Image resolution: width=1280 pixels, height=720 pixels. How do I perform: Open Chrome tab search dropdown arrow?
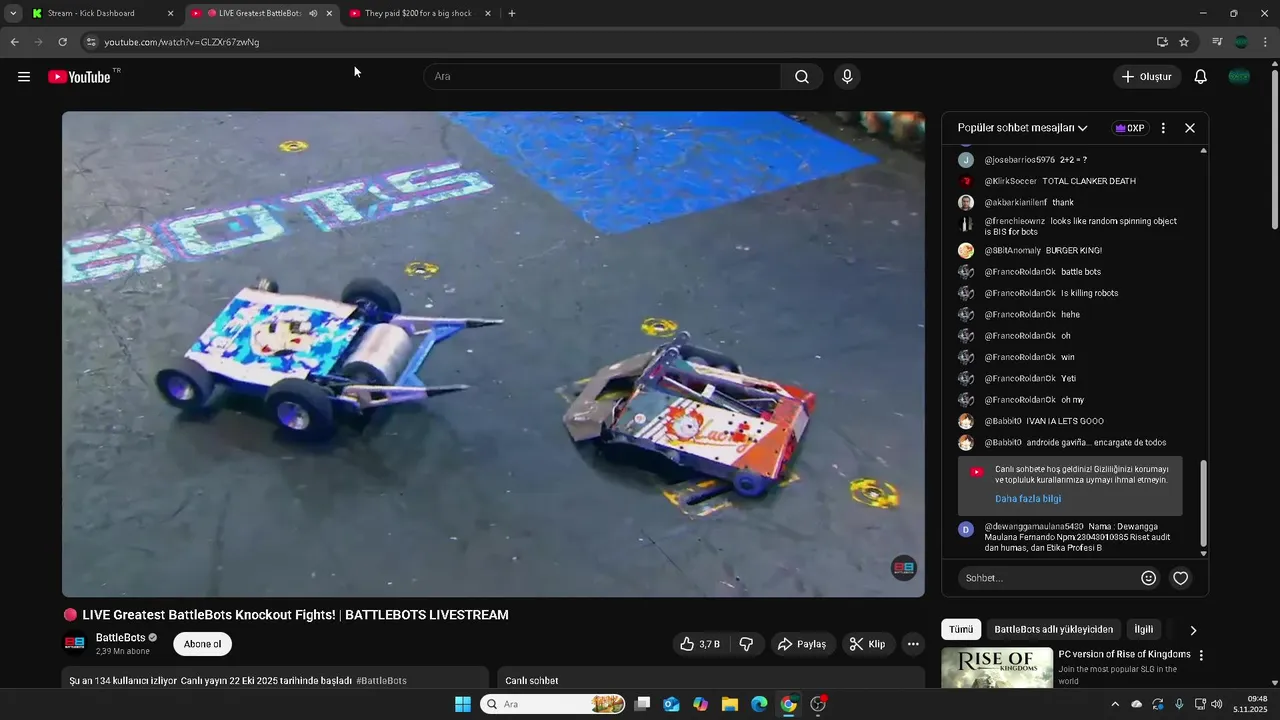pos(13,13)
